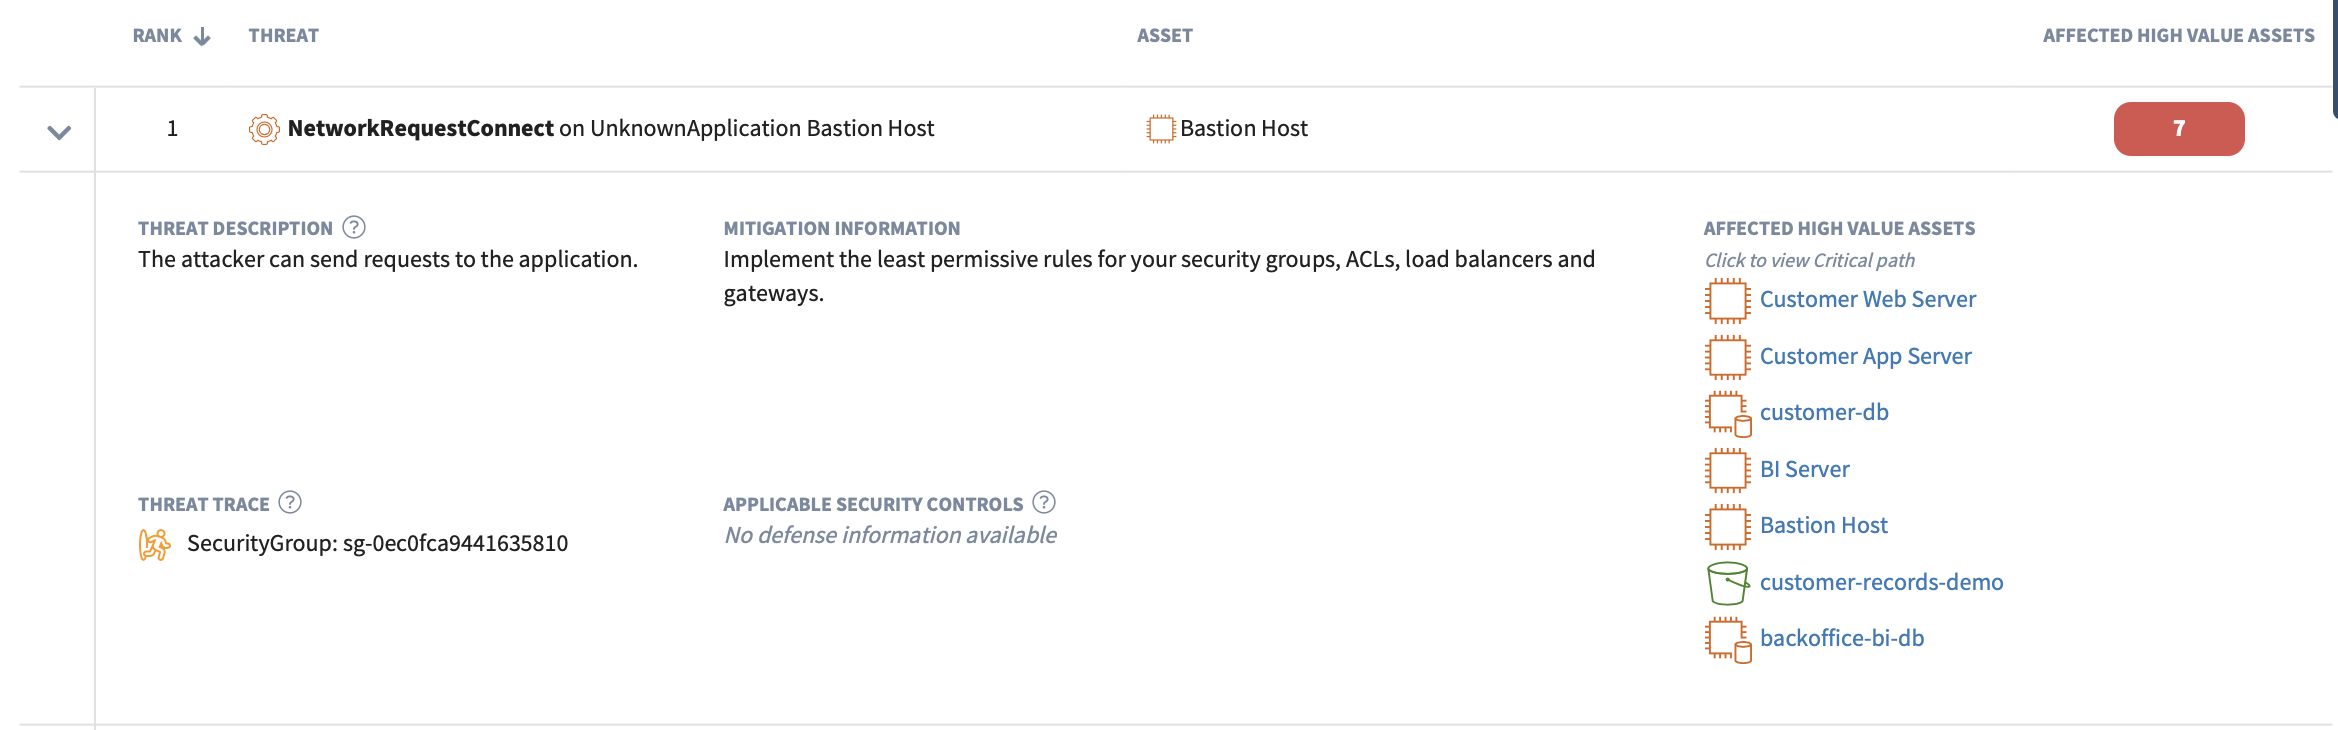The width and height of the screenshot is (2338, 730).
Task: Click the red badge showing 7 assets
Action: [2178, 129]
